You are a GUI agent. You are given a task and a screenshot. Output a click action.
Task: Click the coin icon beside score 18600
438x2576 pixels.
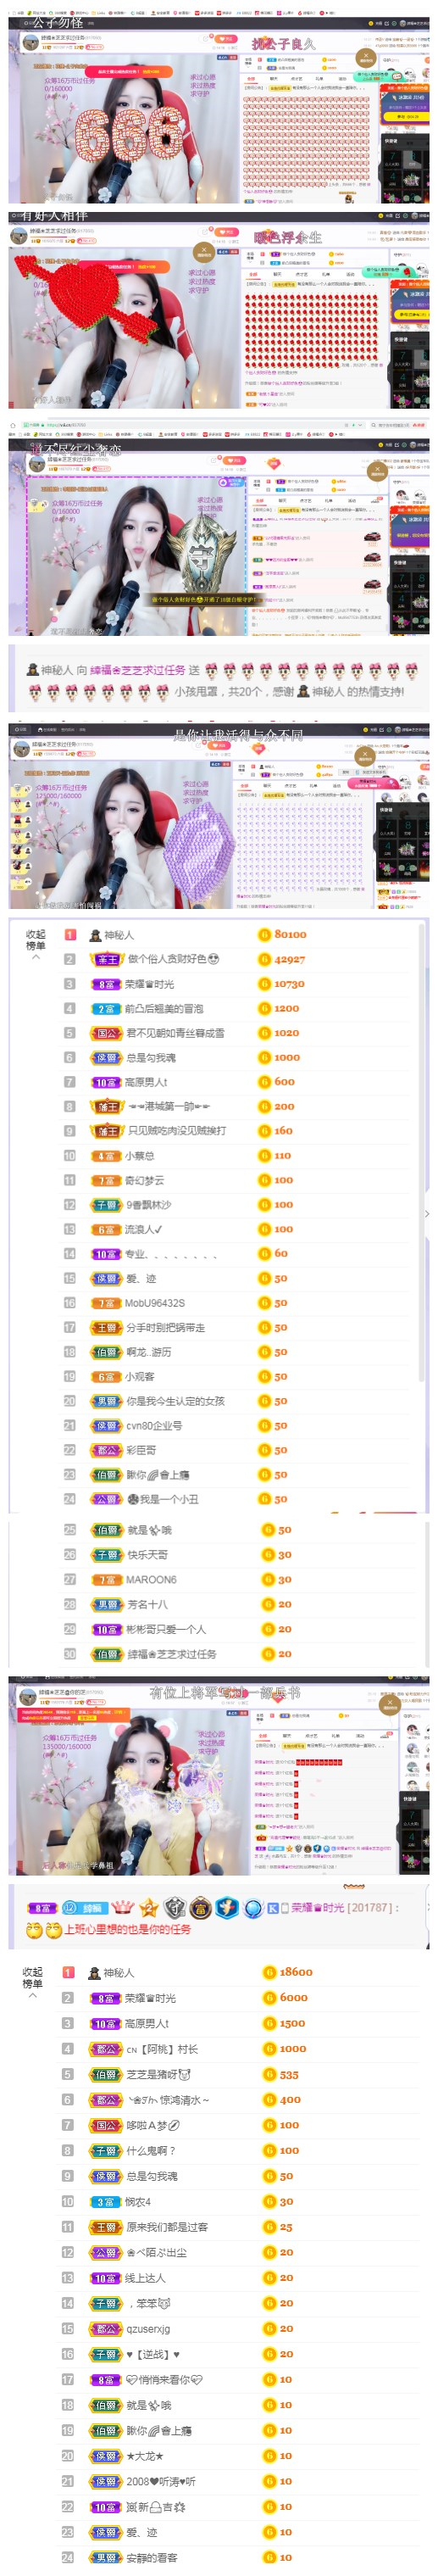coord(269,1972)
